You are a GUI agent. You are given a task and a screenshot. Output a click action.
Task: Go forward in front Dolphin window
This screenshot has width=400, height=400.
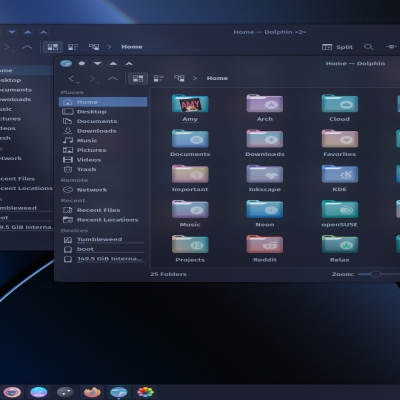[94, 79]
